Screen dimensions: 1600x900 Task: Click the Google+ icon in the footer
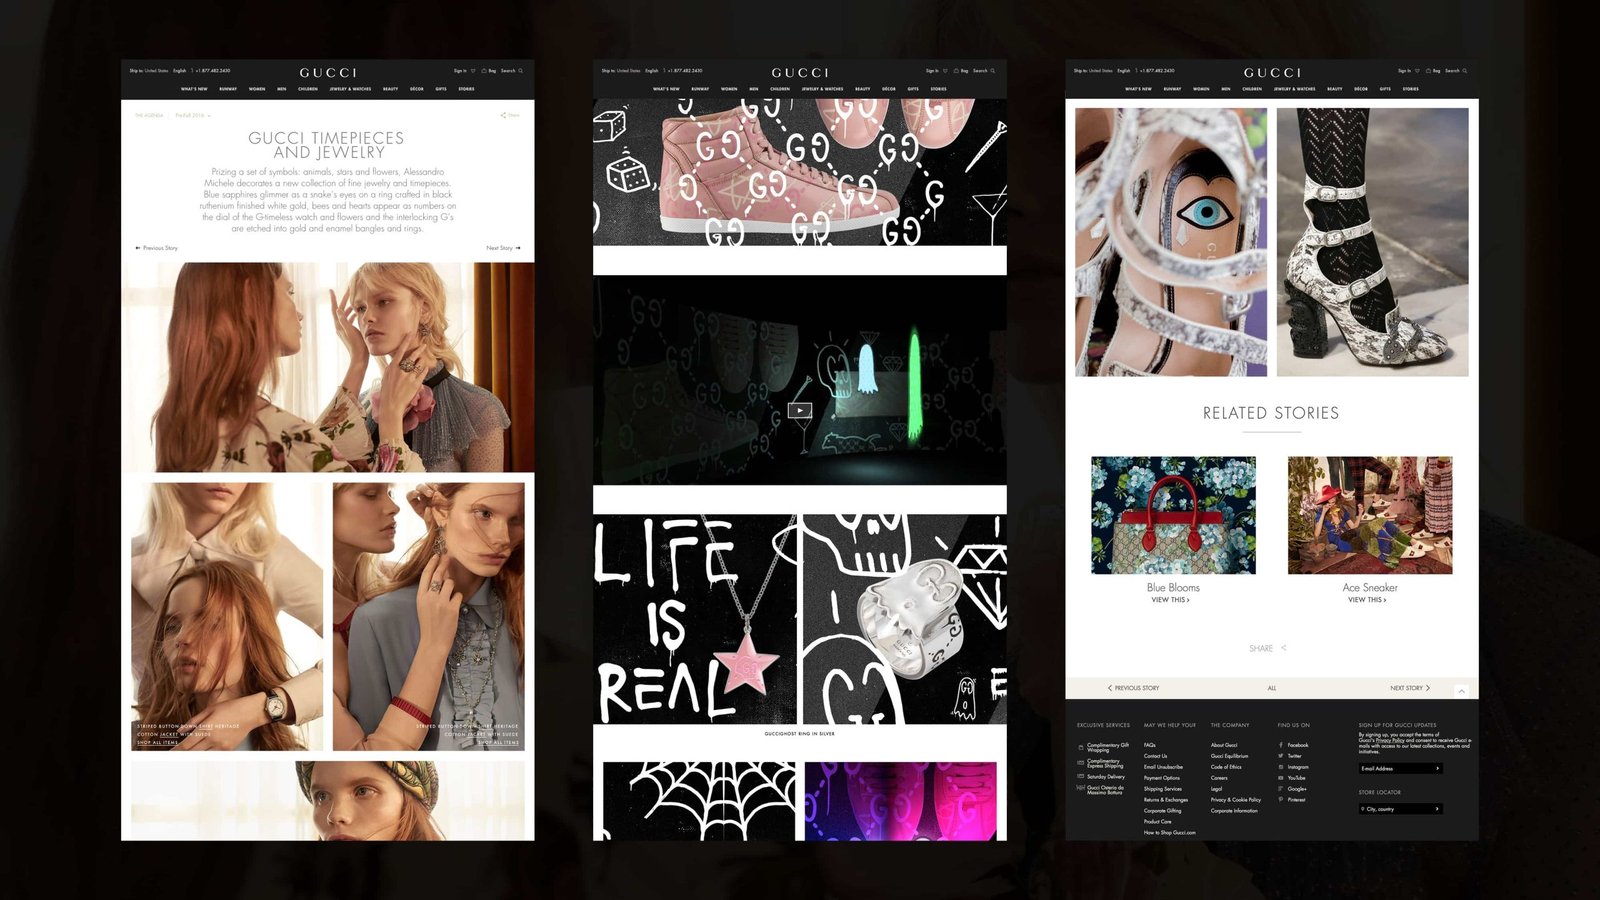point(1281,789)
